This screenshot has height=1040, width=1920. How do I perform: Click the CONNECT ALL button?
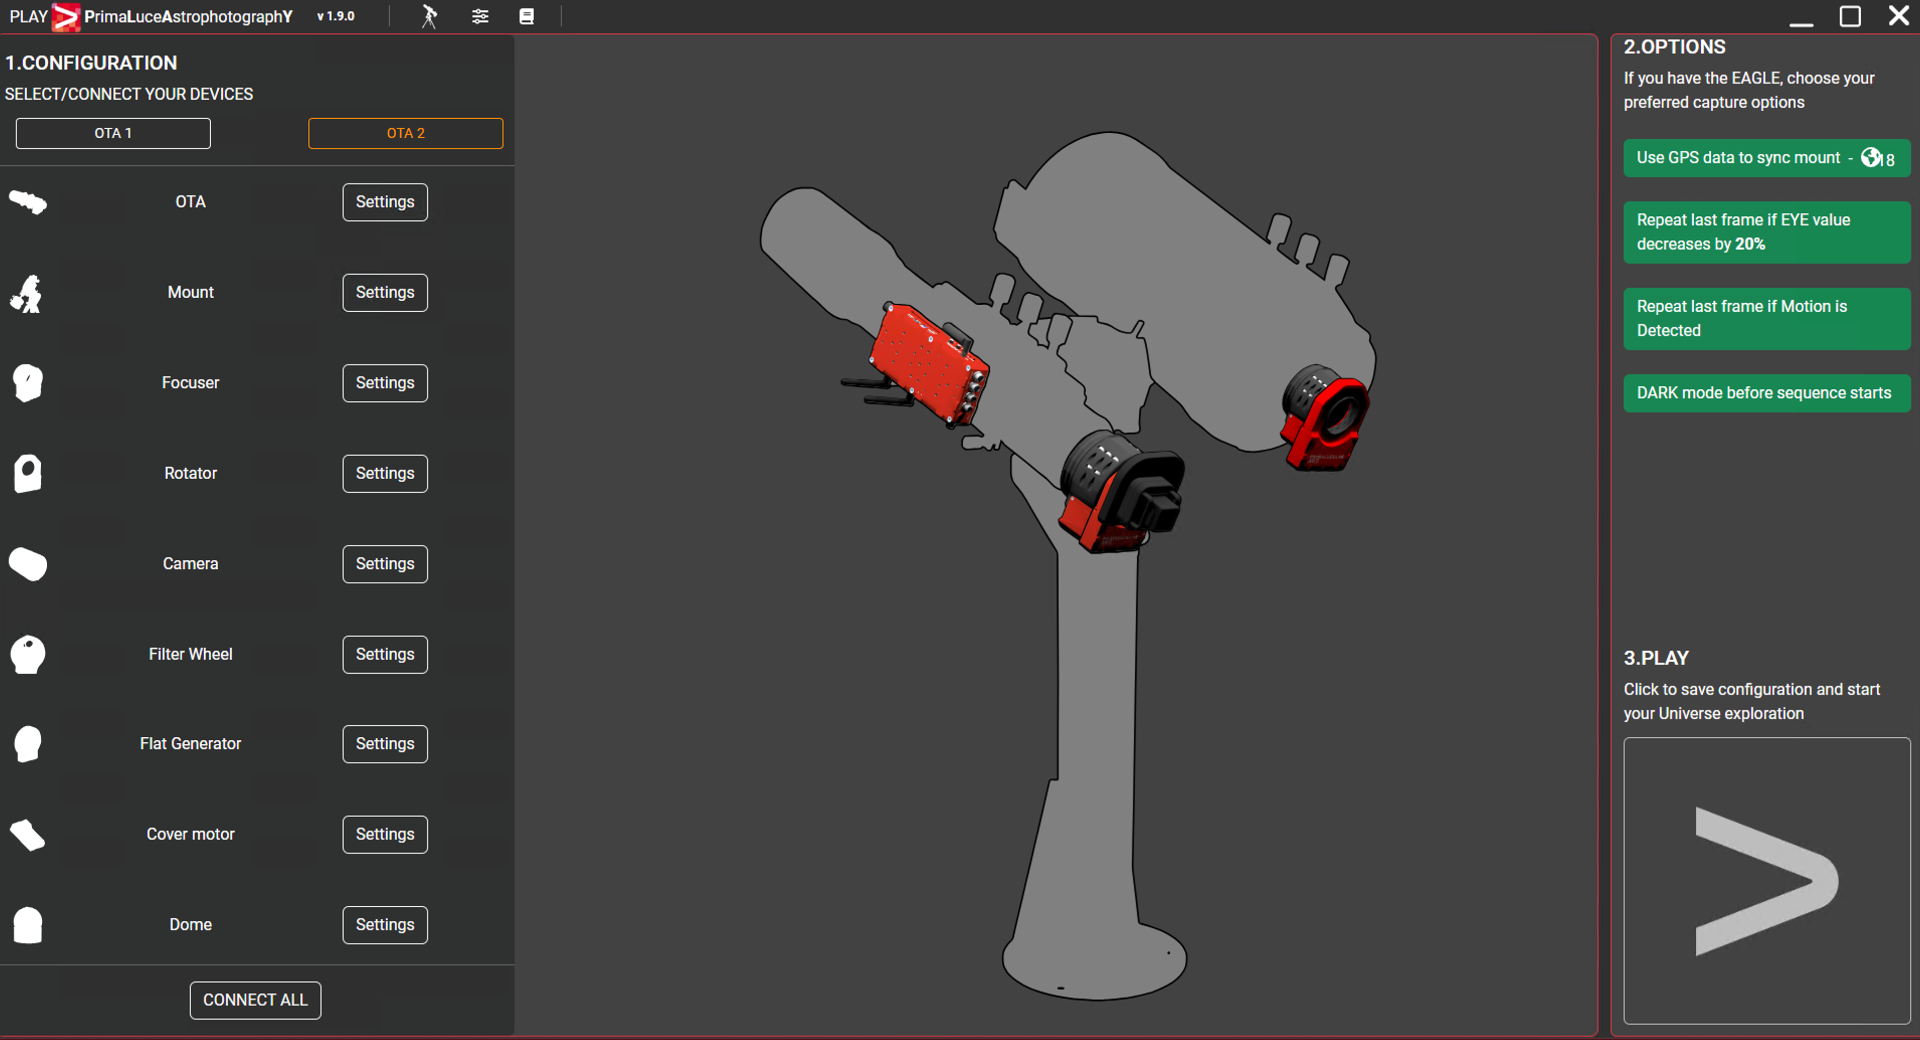tap(255, 1000)
